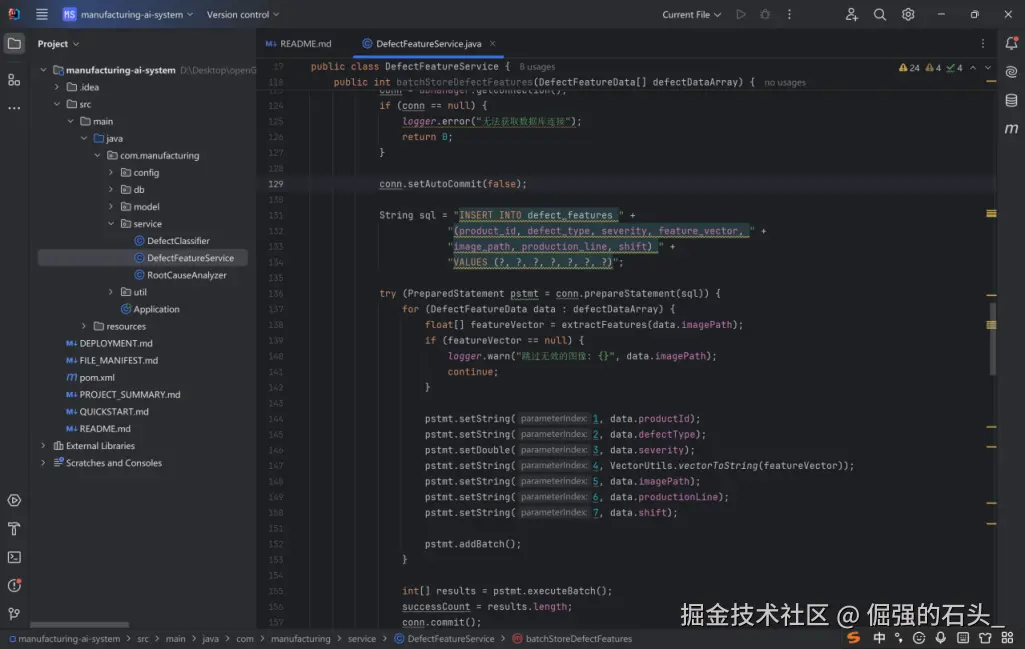The height and width of the screenshot is (649, 1025).
Task: Open the Current File run configuration dropdown
Action: pyautogui.click(x=691, y=15)
